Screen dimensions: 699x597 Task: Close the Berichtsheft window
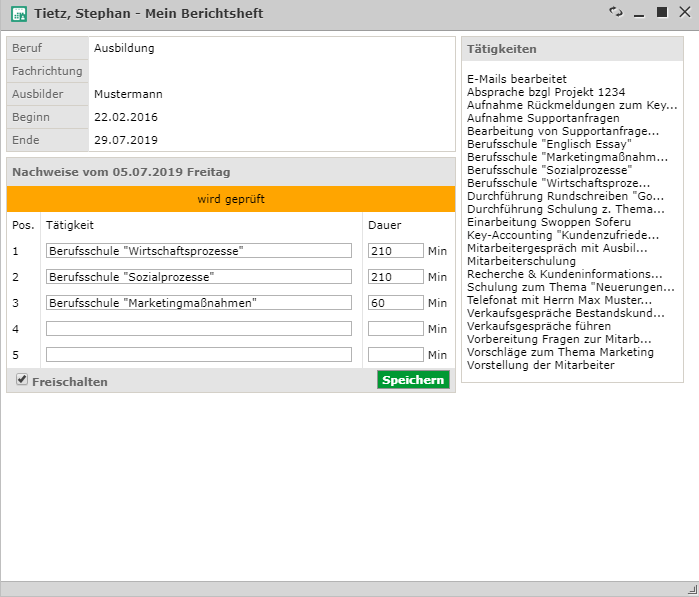click(x=685, y=12)
